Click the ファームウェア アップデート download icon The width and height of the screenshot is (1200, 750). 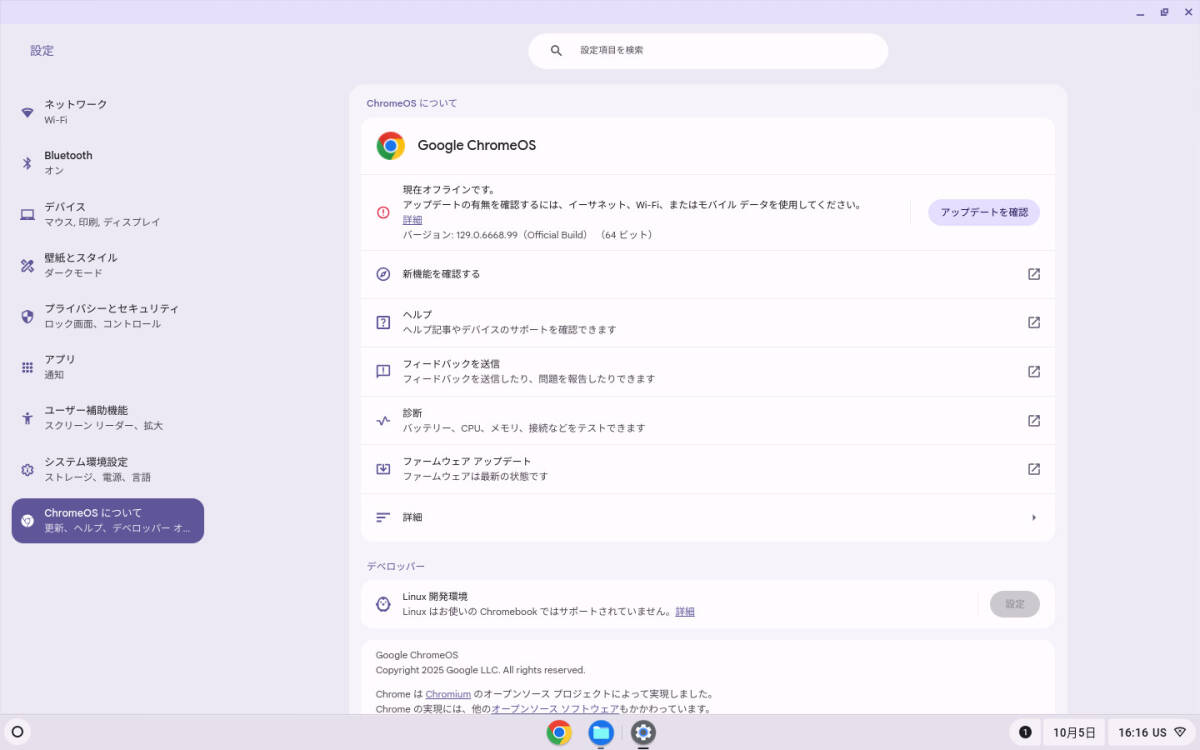[x=382, y=468]
